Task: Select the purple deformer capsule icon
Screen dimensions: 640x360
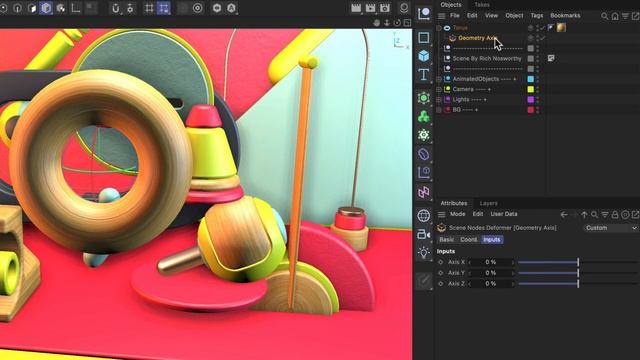Action: 424,154
